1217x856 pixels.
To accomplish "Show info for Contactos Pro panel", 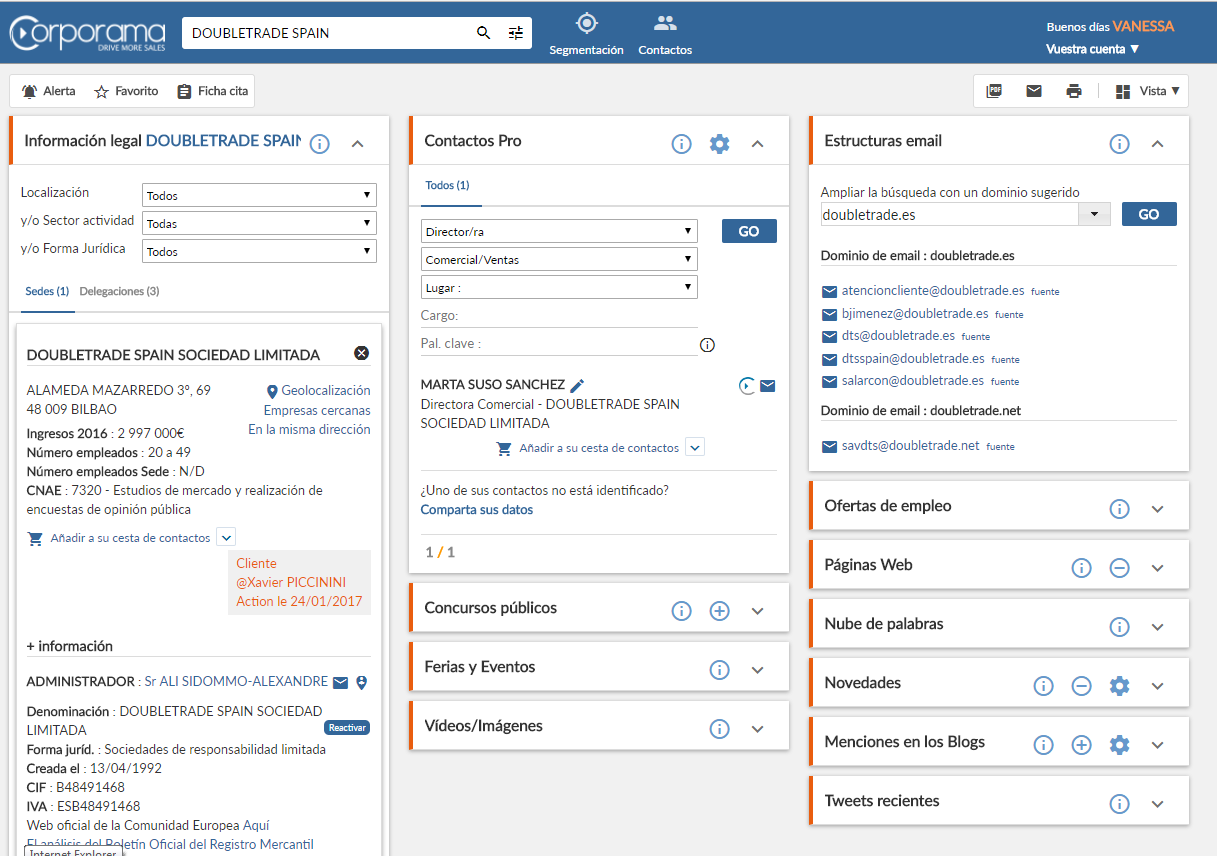I will click(682, 144).
